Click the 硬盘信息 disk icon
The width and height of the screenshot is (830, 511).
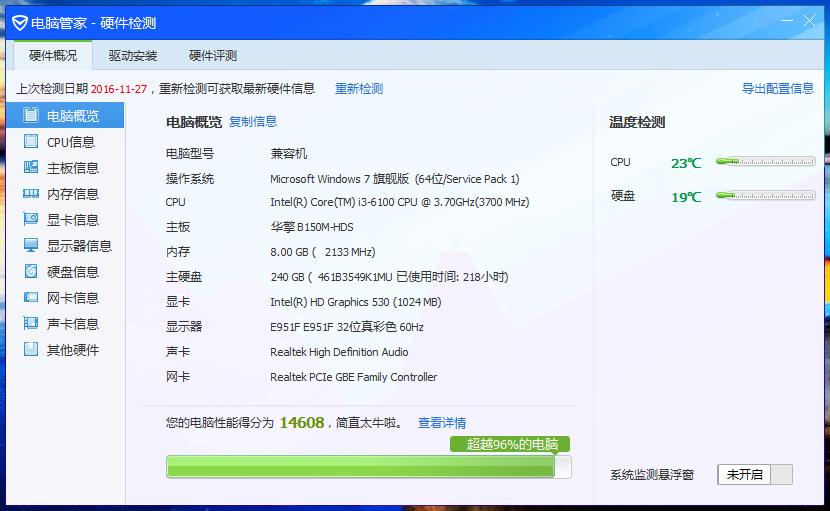31,271
